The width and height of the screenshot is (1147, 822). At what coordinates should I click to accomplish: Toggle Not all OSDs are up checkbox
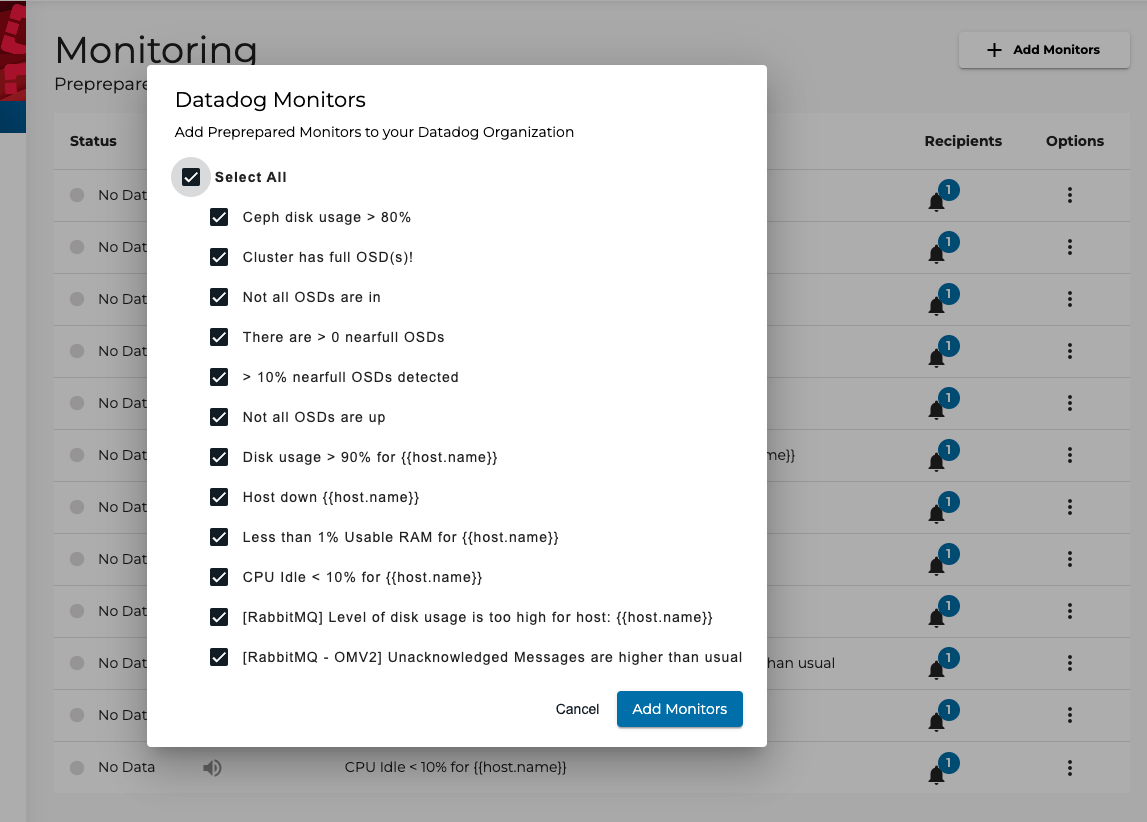(x=219, y=417)
